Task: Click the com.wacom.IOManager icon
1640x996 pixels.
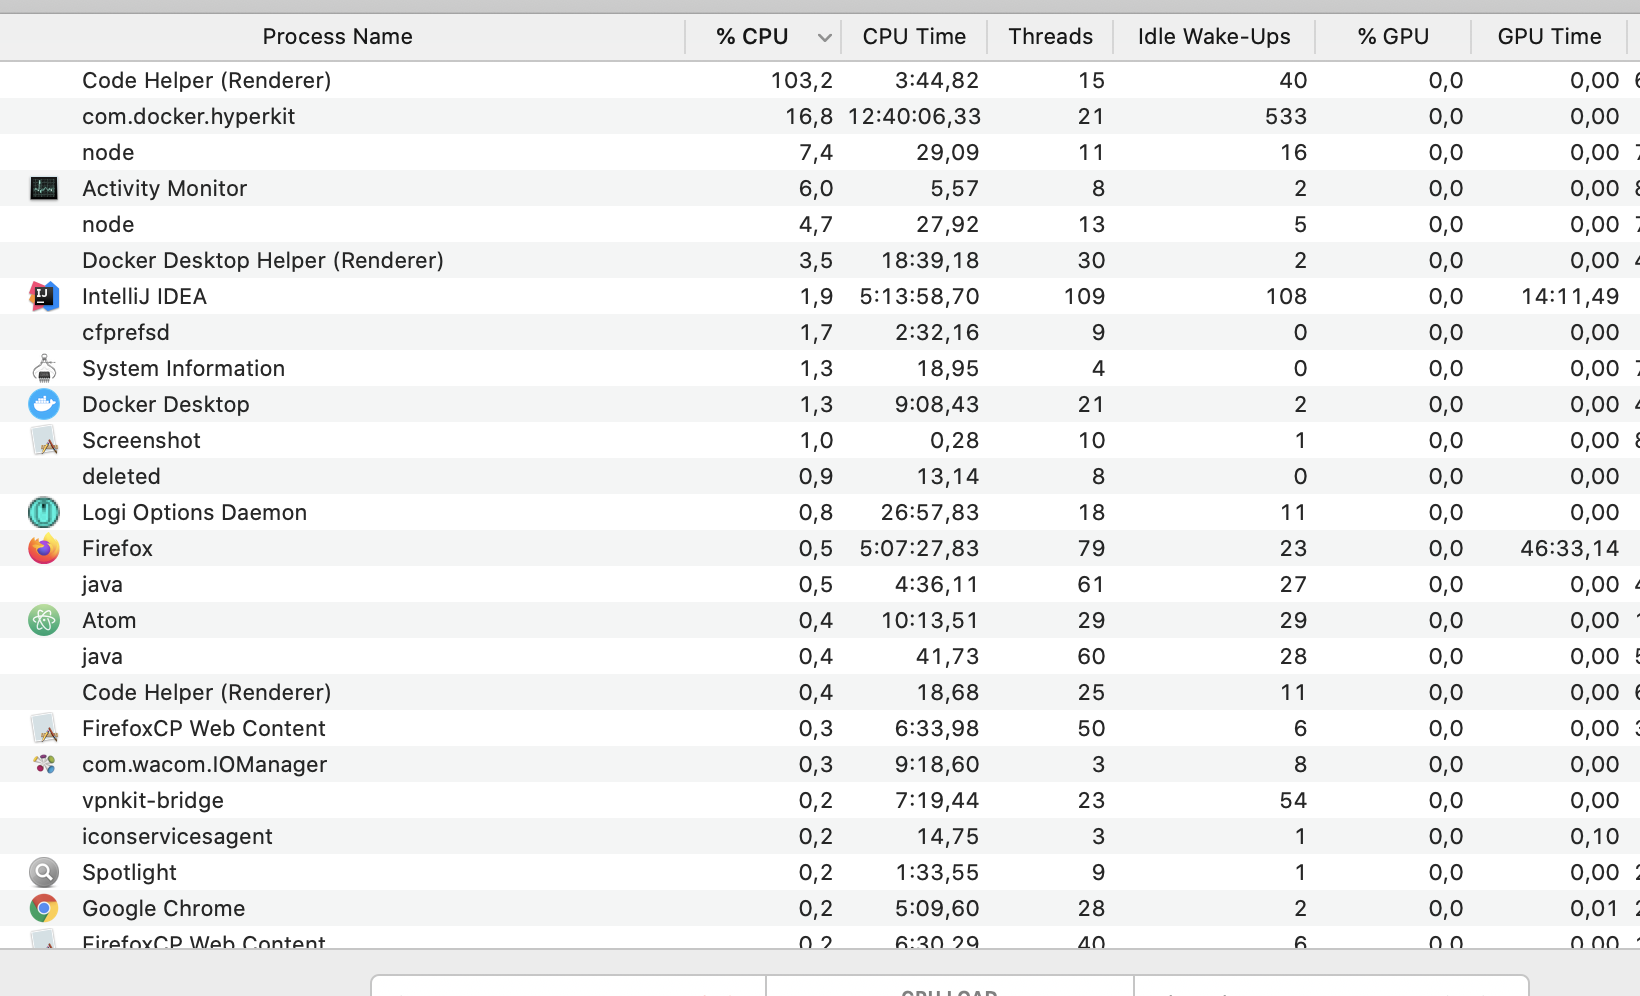Action: point(44,764)
